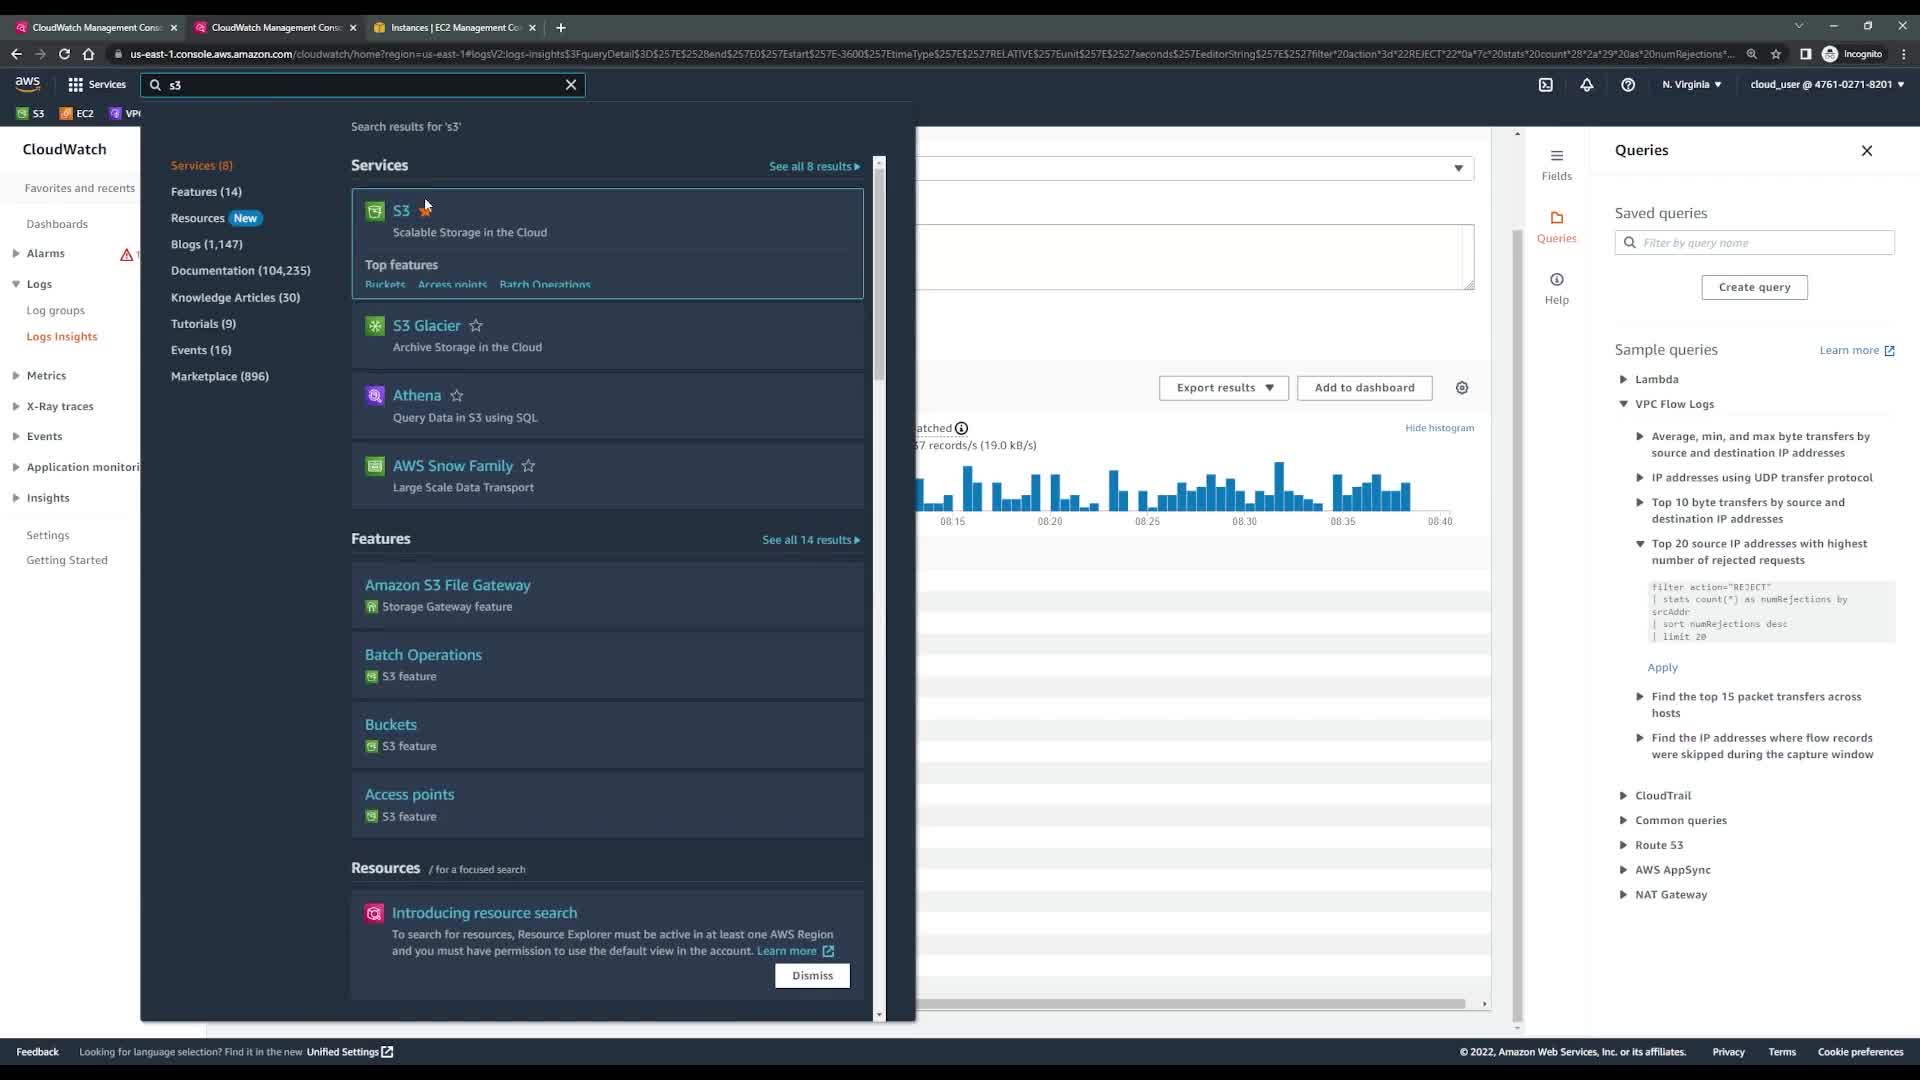
Task: Filter search by Documentation category
Action: tap(240, 271)
